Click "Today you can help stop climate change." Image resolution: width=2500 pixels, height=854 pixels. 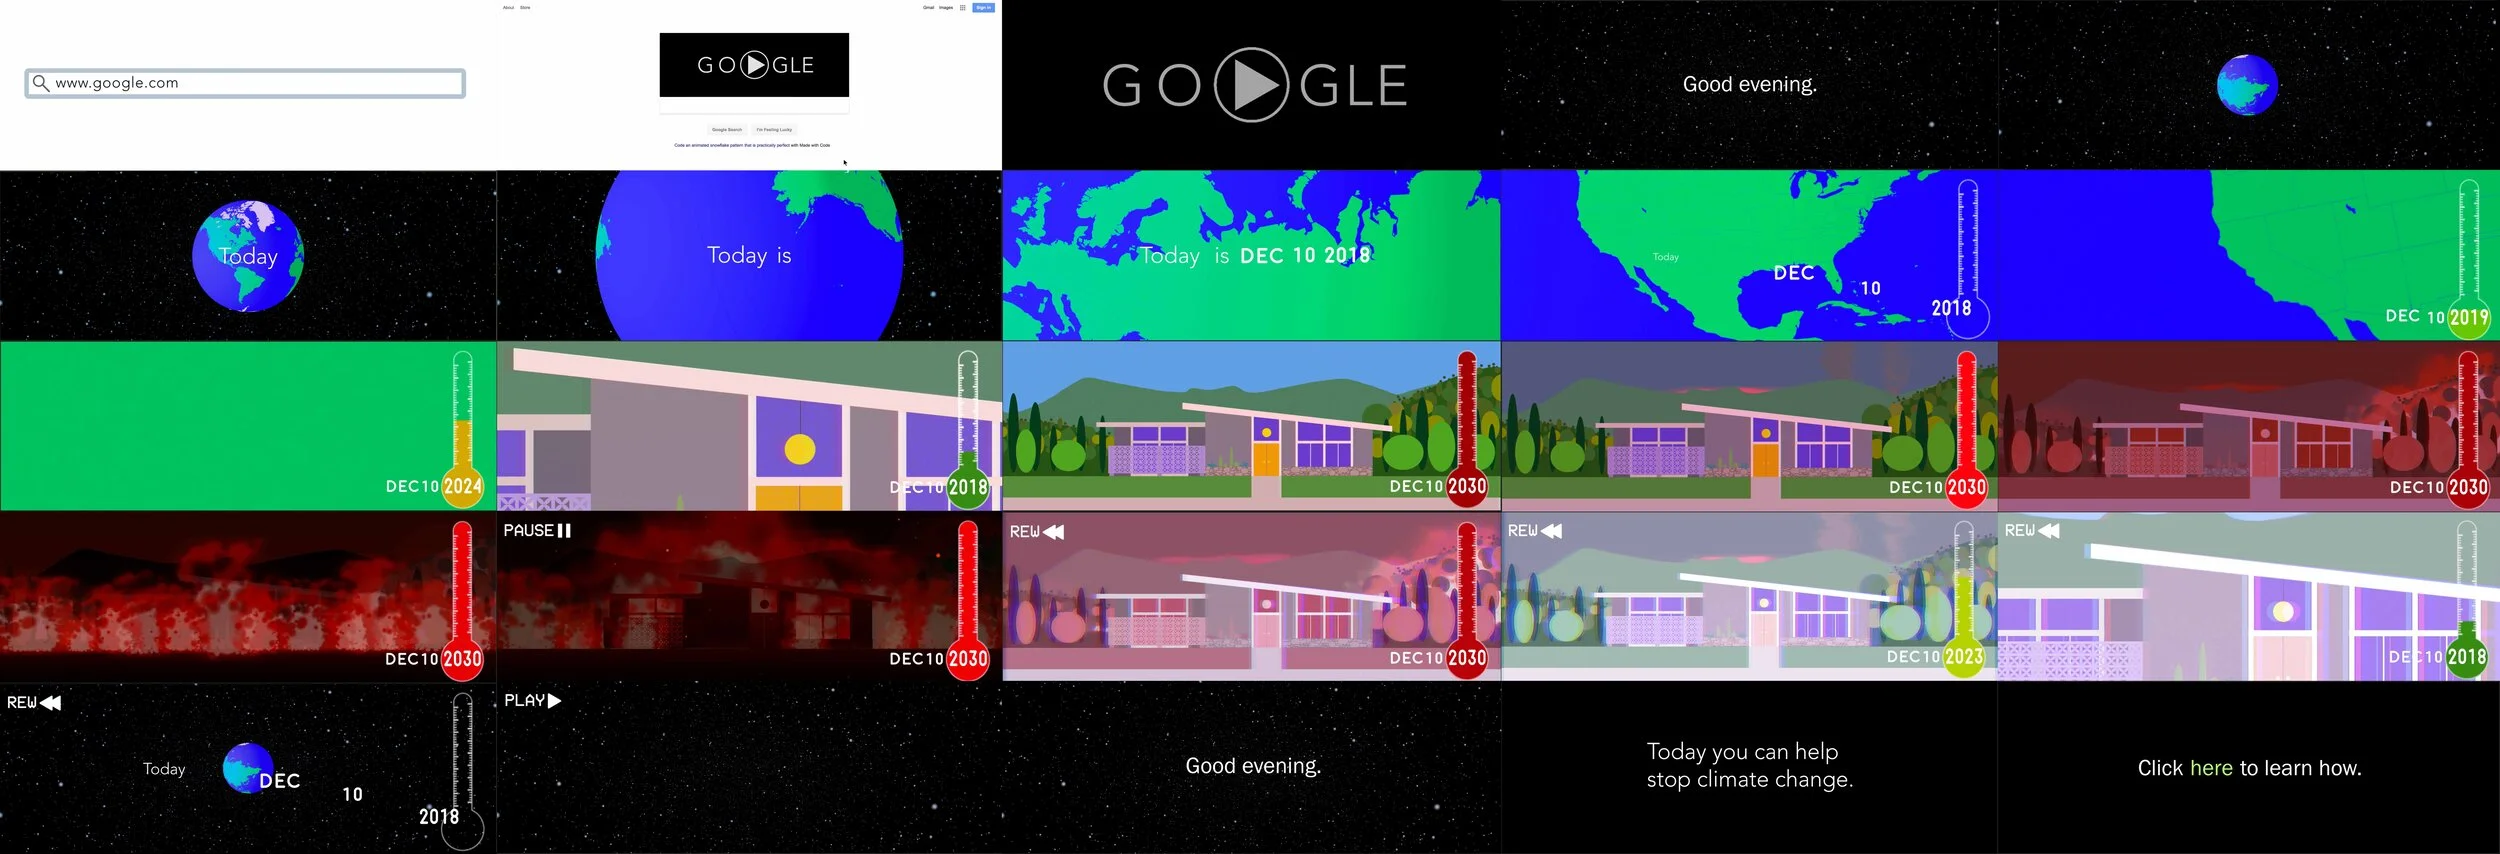point(1750,765)
